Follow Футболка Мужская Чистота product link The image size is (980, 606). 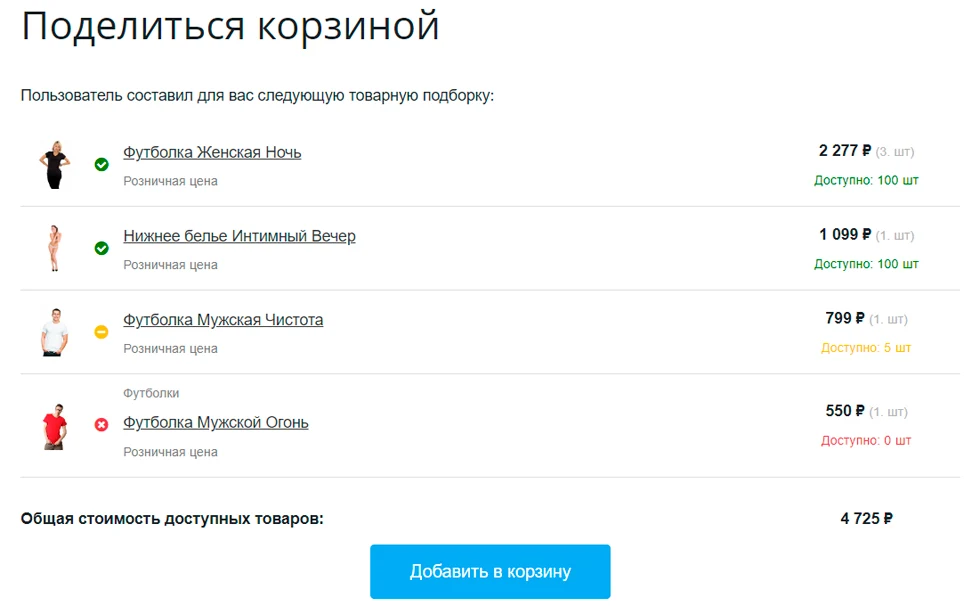[223, 320]
